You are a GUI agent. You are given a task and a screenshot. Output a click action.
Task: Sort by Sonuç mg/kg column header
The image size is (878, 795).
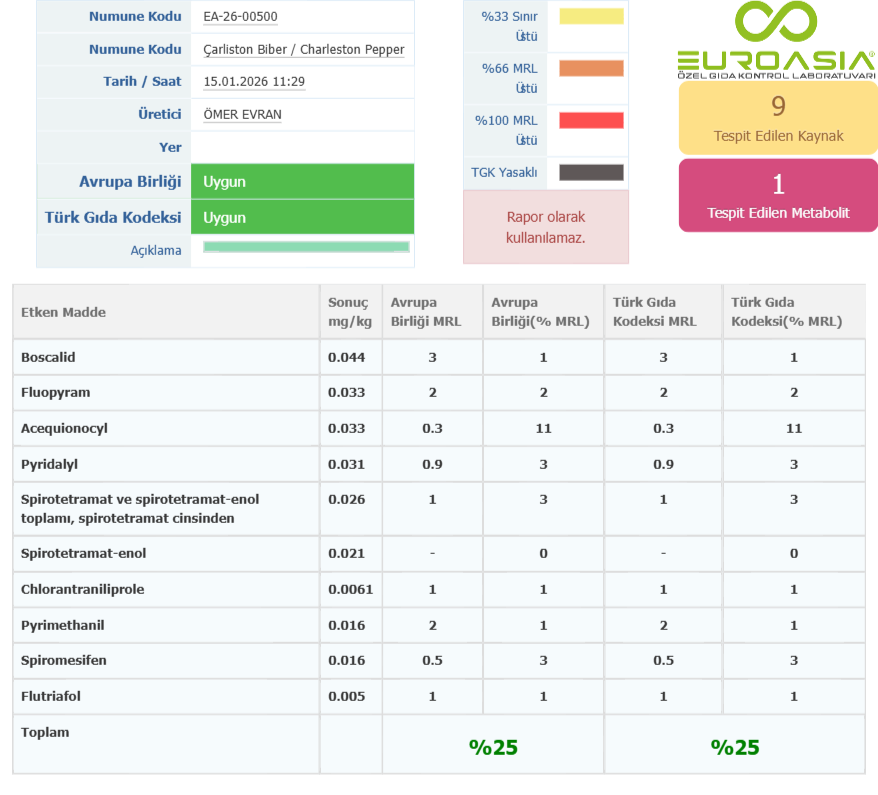tap(348, 312)
